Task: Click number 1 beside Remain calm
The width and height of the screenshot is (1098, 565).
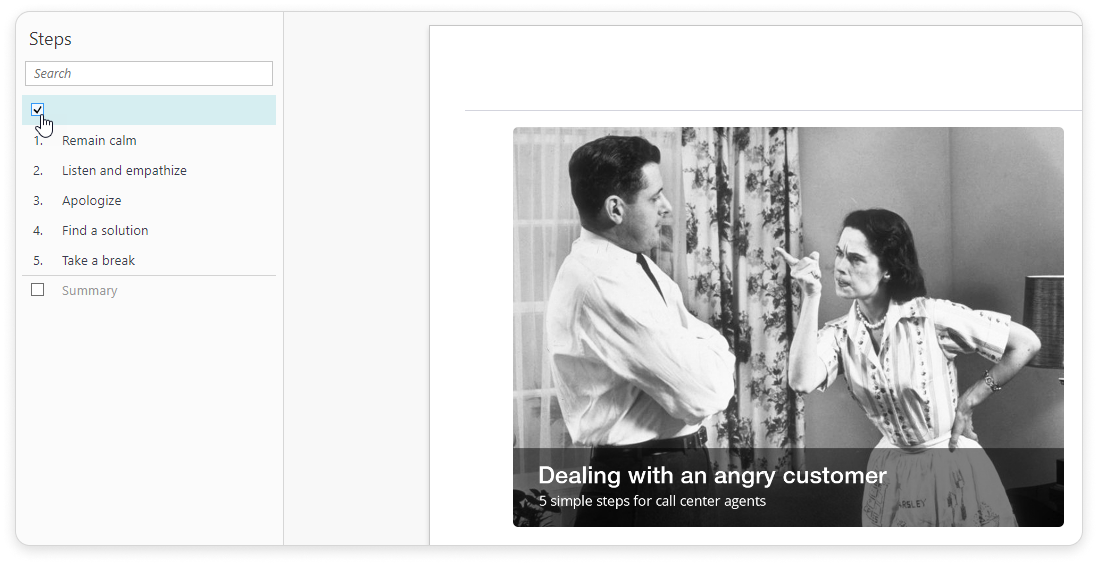Action: coord(38,141)
